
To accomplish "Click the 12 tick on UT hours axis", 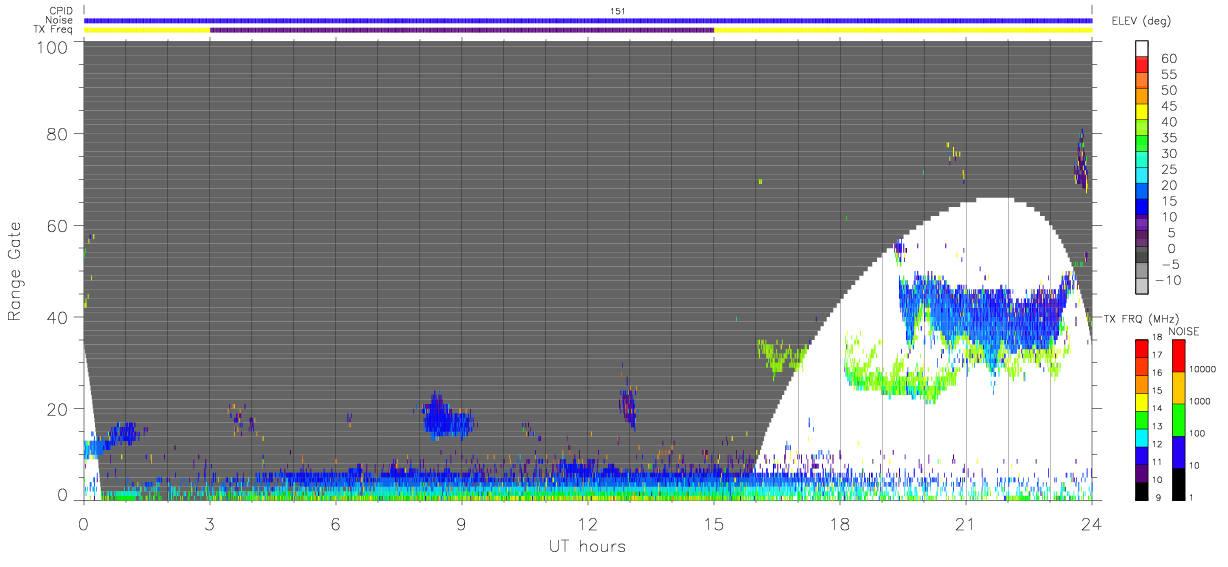I will tap(588, 522).
